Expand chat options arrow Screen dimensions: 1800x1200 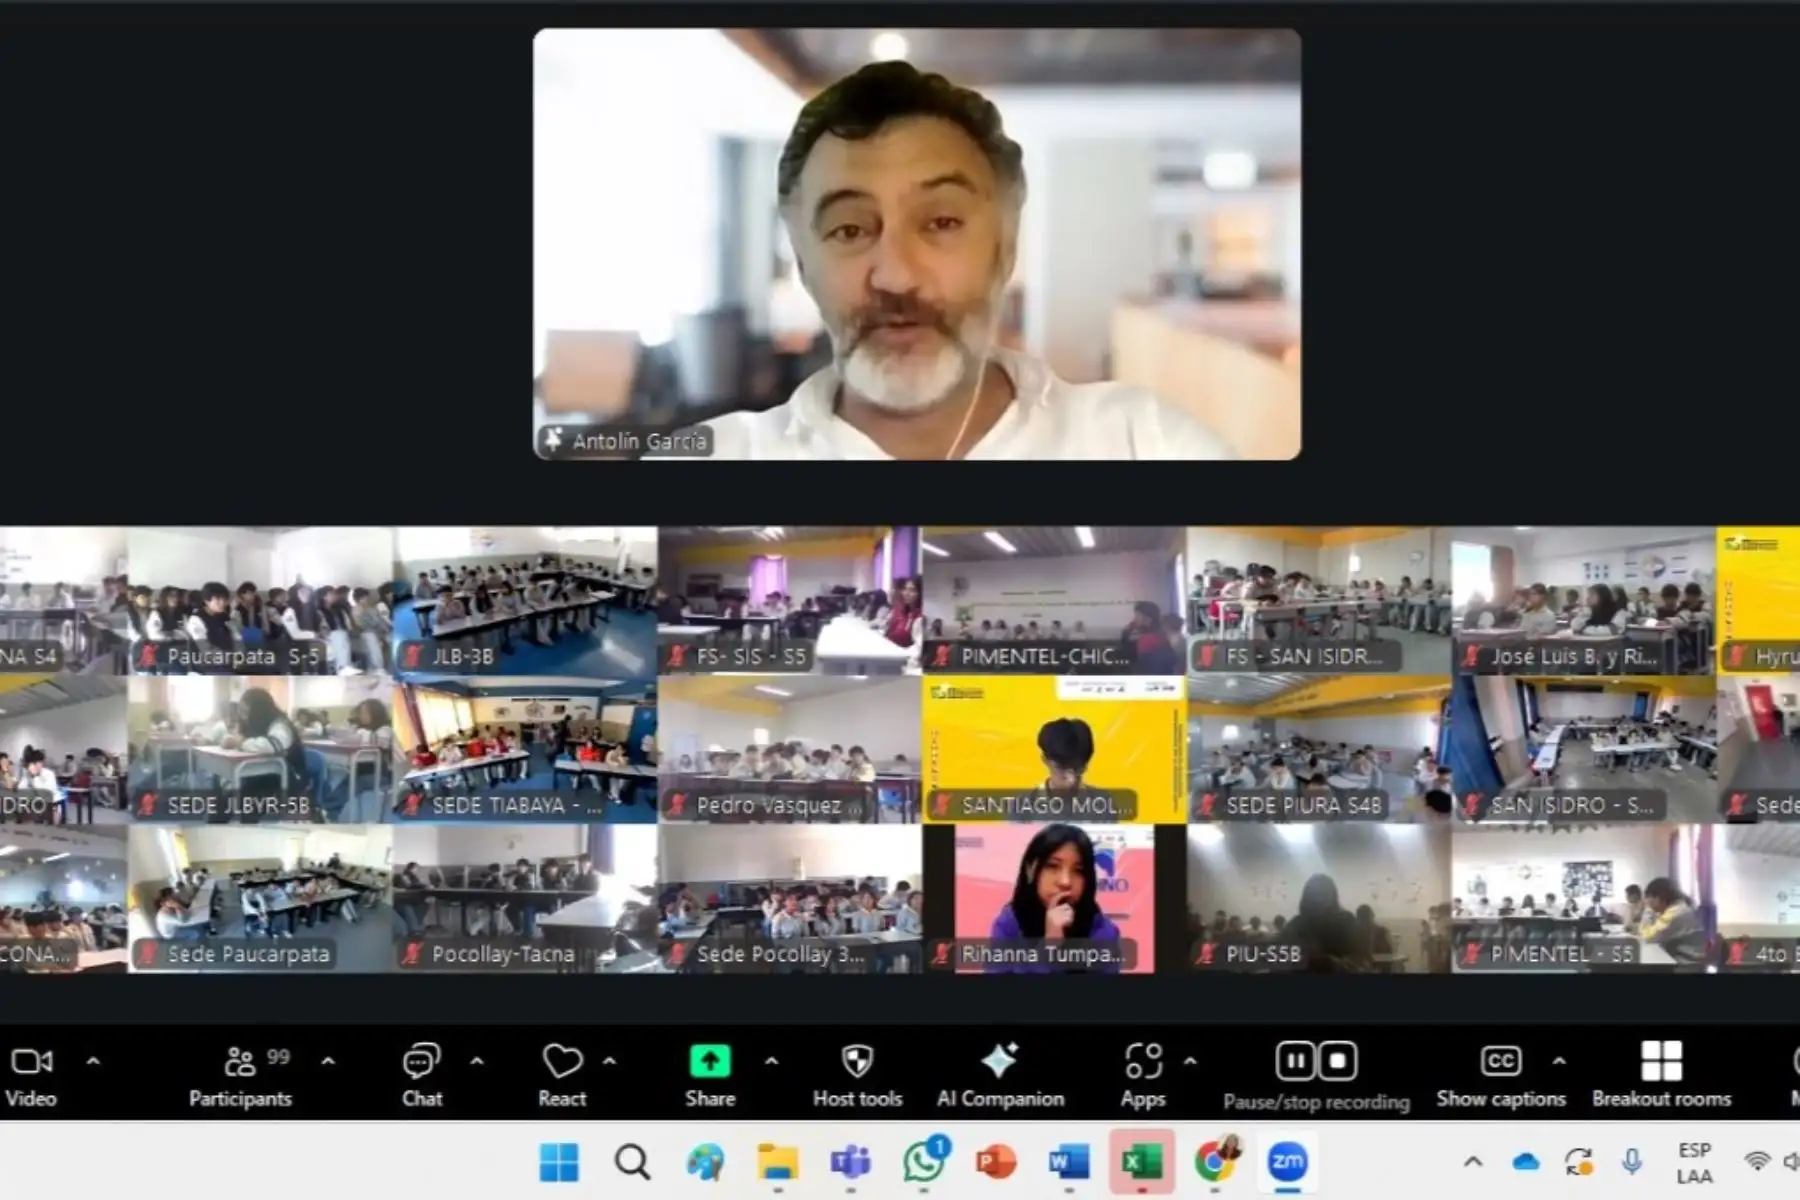477,1061
